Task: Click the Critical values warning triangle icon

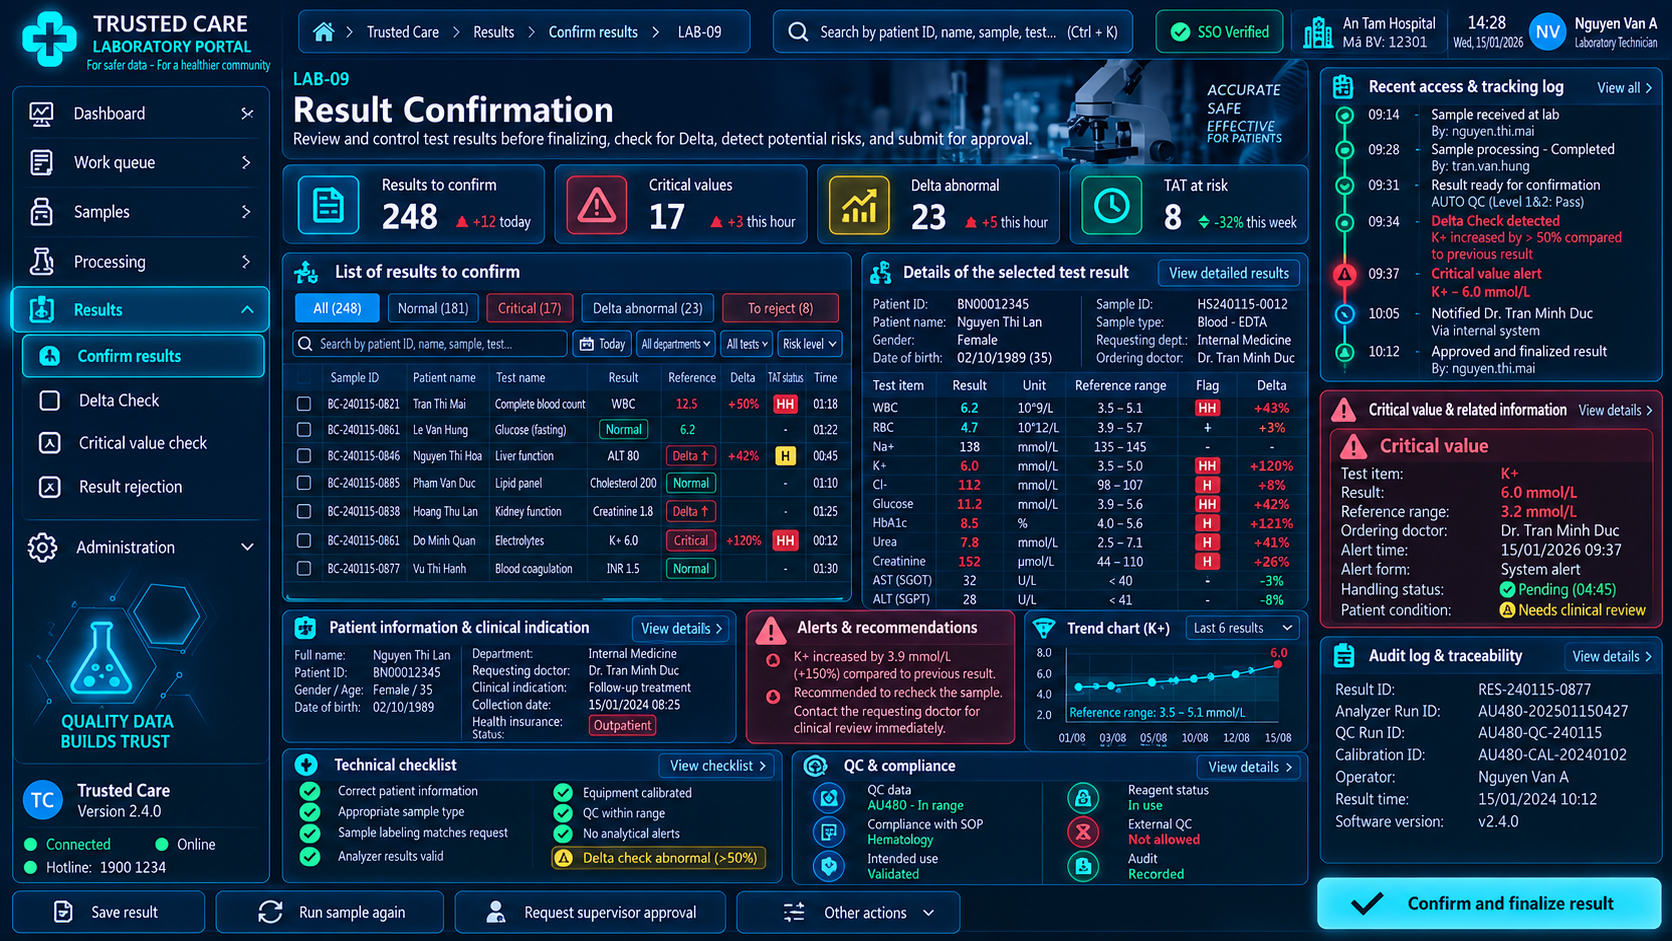Action: 597,205
